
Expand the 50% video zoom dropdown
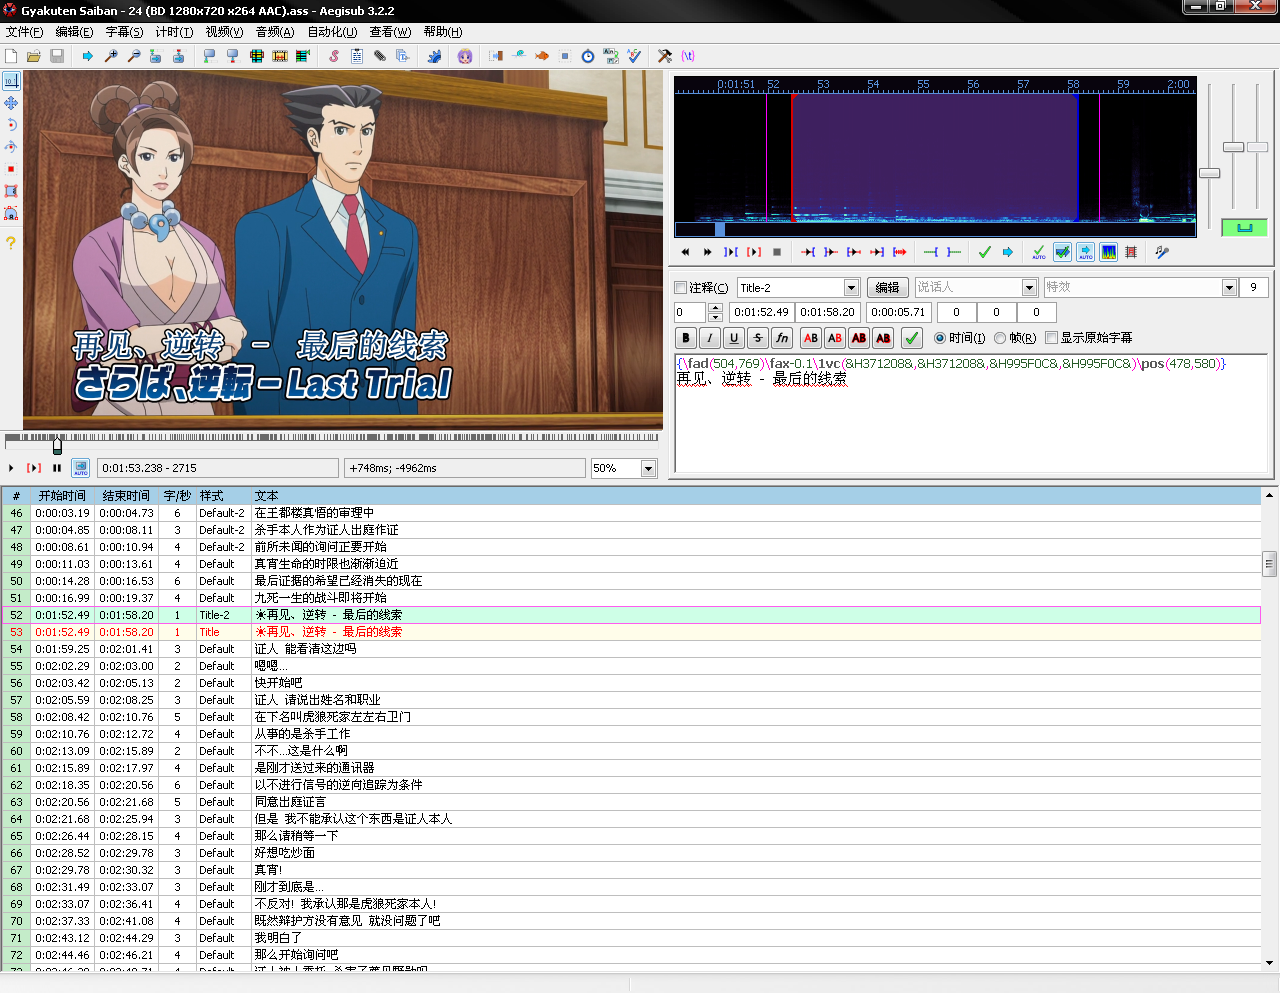point(648,468)
